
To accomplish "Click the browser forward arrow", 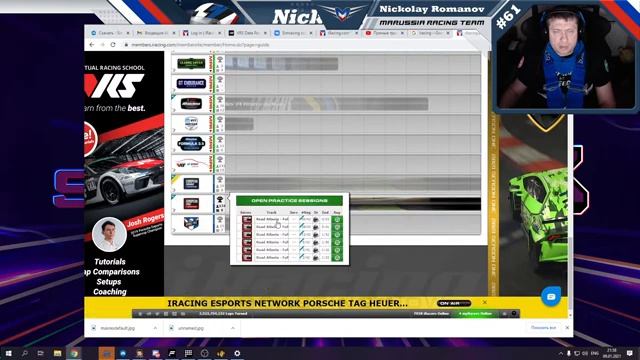I will click(102, 44).
